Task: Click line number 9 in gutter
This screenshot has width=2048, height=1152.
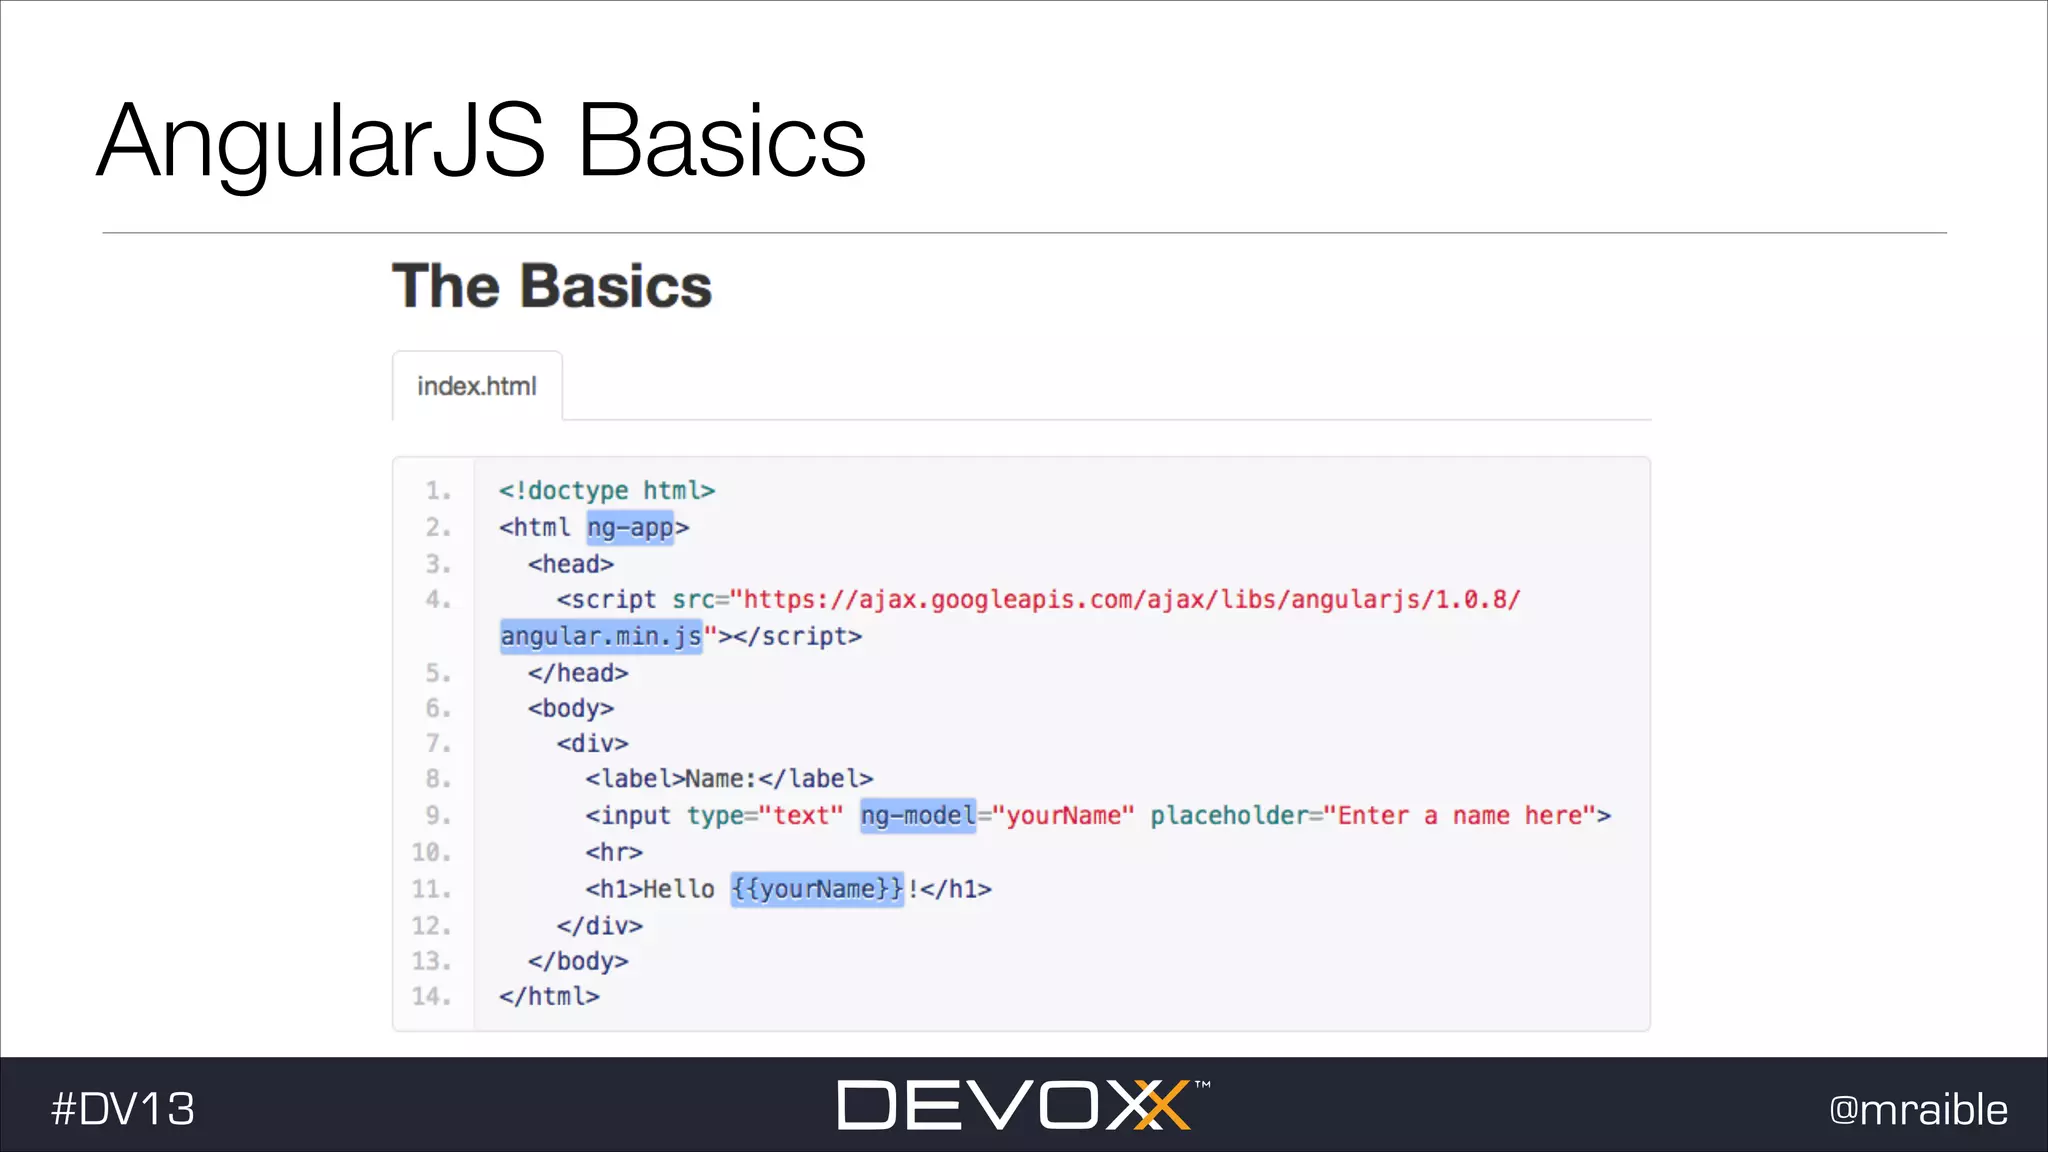Action: pos(438,816)
